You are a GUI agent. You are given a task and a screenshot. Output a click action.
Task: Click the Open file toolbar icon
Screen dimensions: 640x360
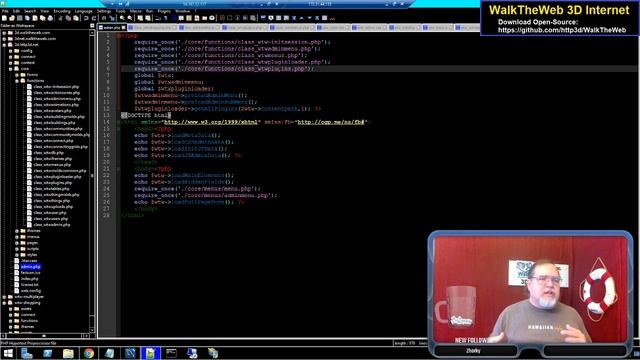tap(12, 18)
